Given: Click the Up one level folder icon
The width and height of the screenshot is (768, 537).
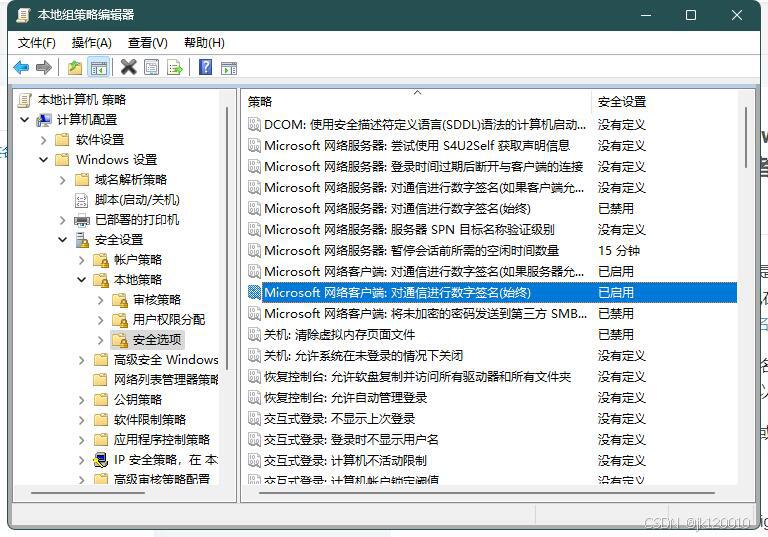Looking at the screenshot, I should coord(74,67).
